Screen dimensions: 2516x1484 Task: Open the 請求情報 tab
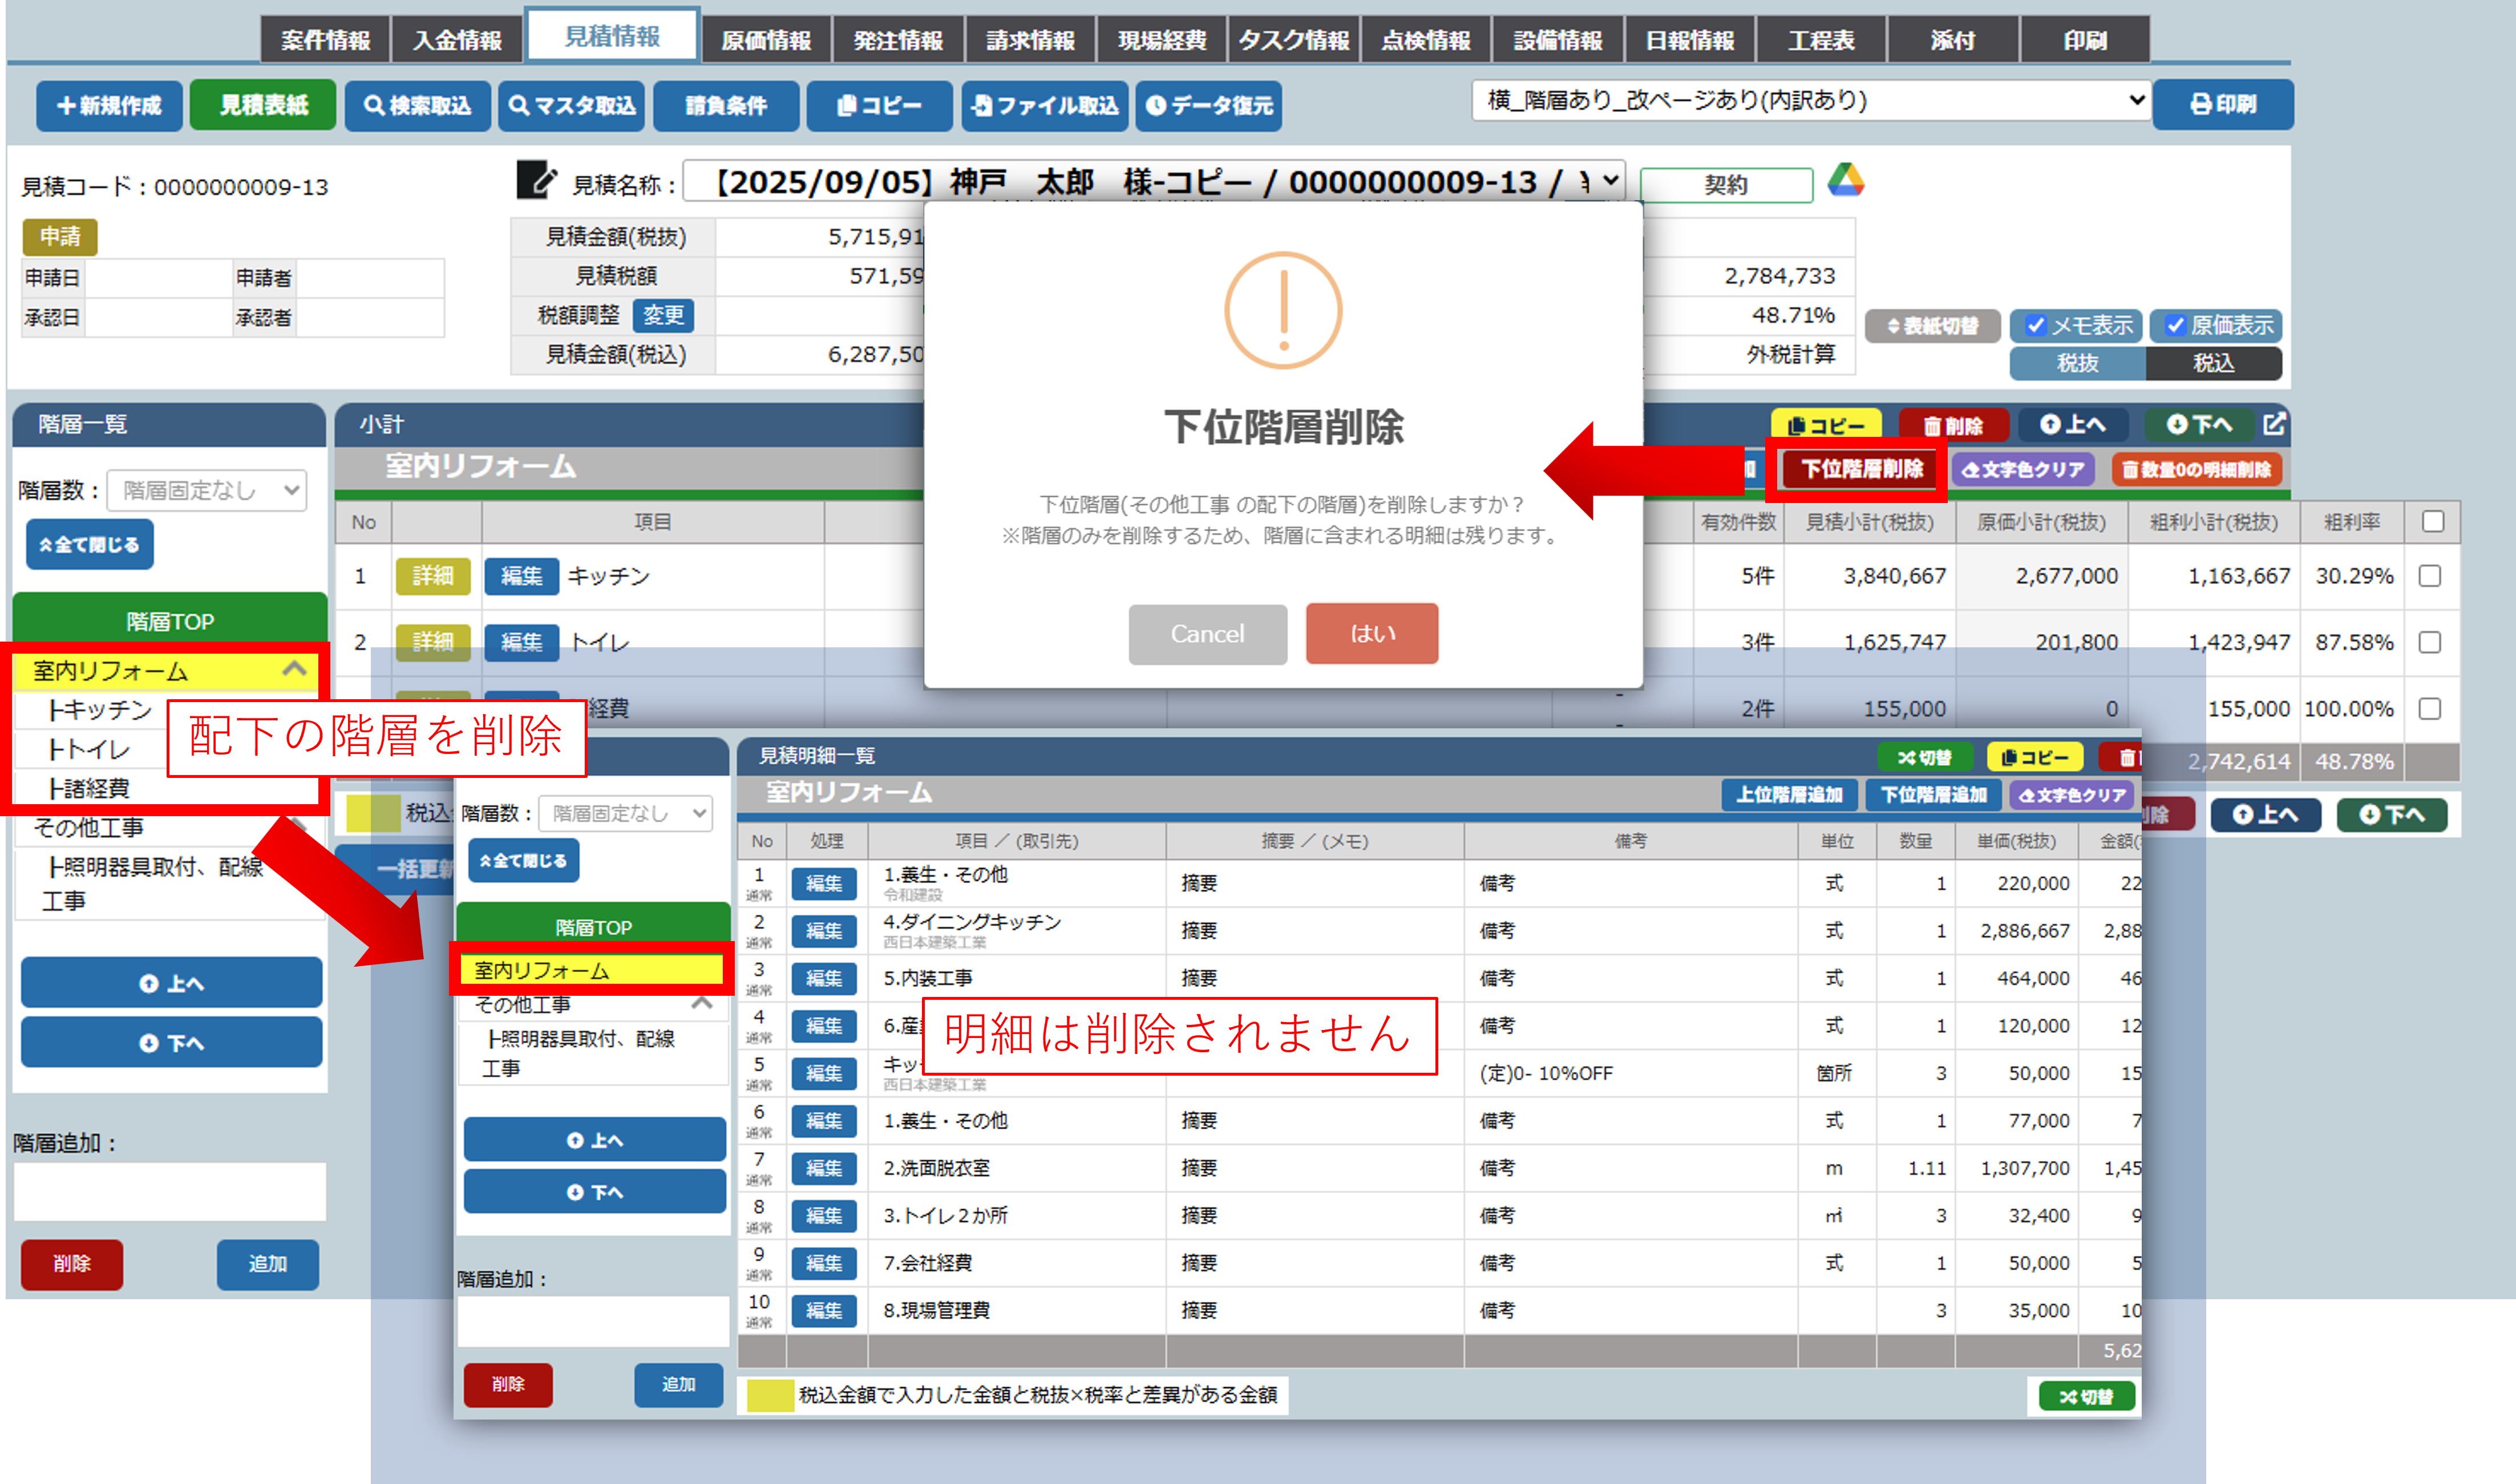[1030, 40]
